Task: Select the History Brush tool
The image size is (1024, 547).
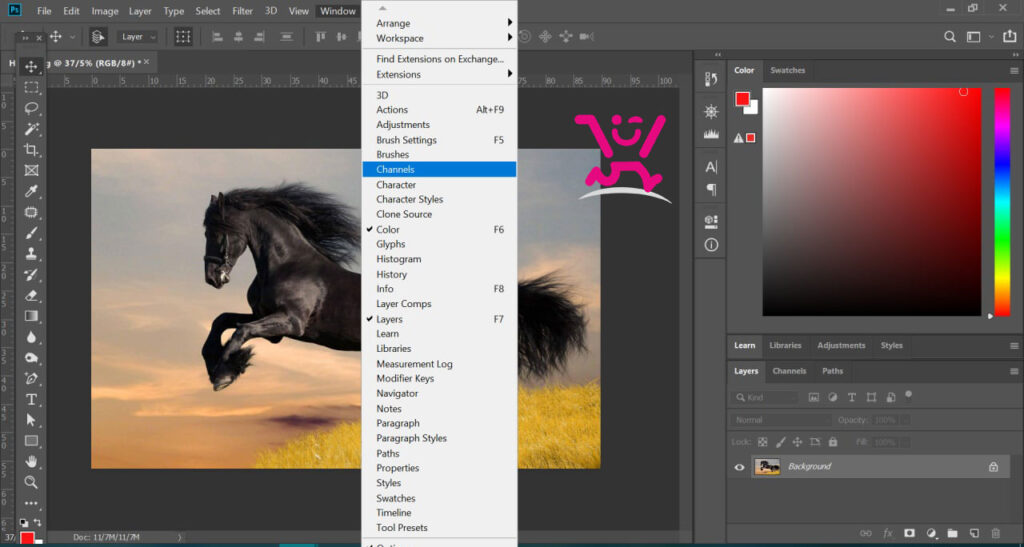Action: click(31, 275)
